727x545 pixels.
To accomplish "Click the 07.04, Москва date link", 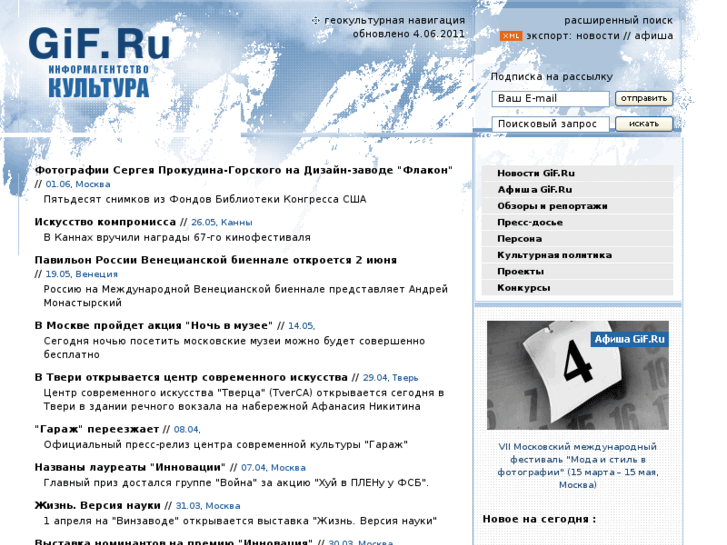I will (273, 468).
